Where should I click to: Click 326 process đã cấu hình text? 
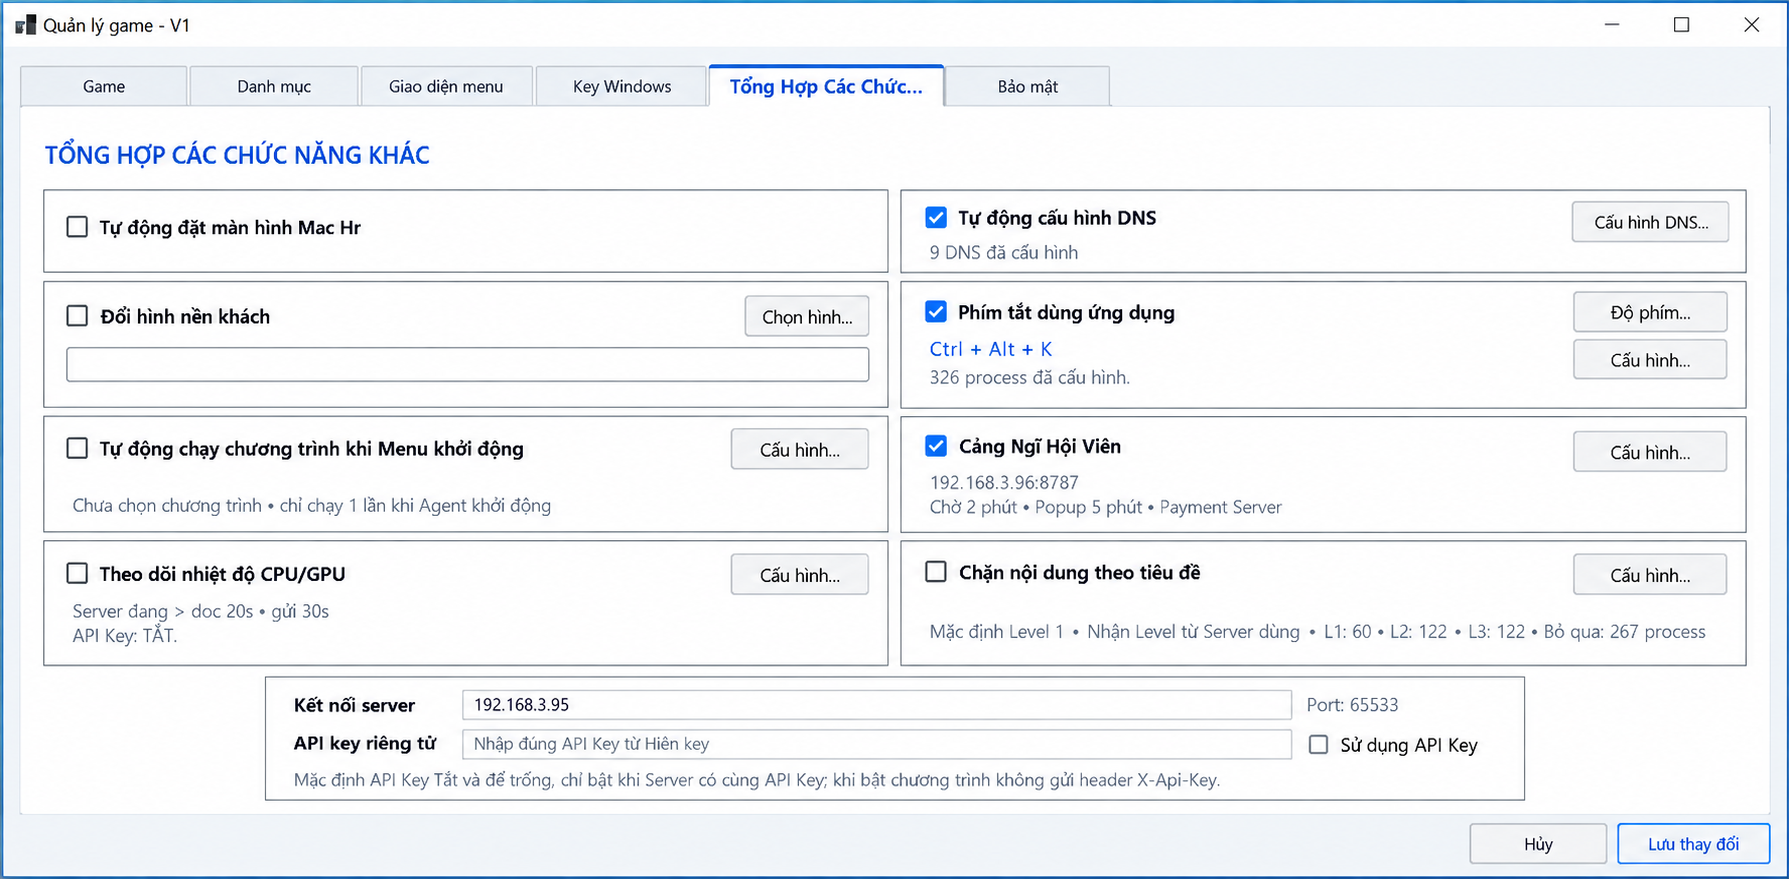(1030, 377)
